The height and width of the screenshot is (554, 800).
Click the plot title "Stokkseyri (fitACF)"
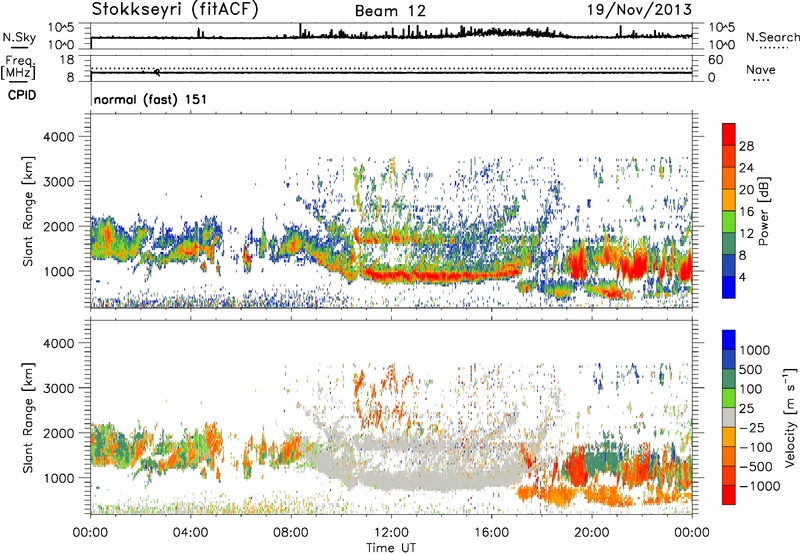(175, 9)
